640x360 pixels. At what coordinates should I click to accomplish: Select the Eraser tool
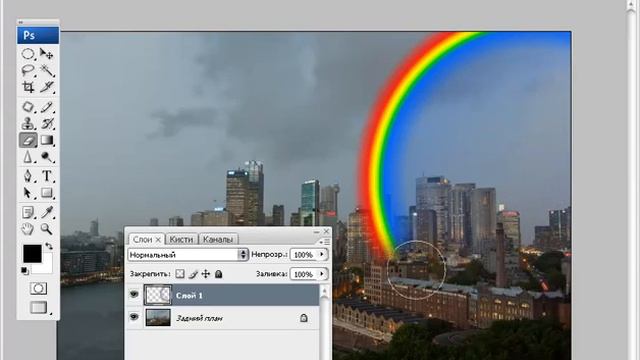coord(28,140)
